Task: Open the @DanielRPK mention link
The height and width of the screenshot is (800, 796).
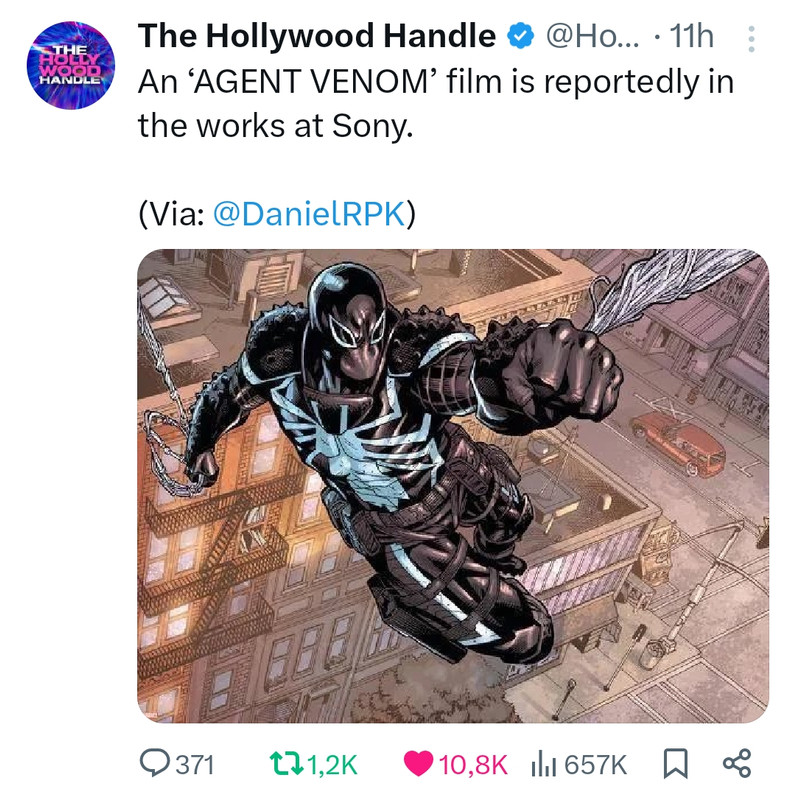Action: (x=309, y=214)
